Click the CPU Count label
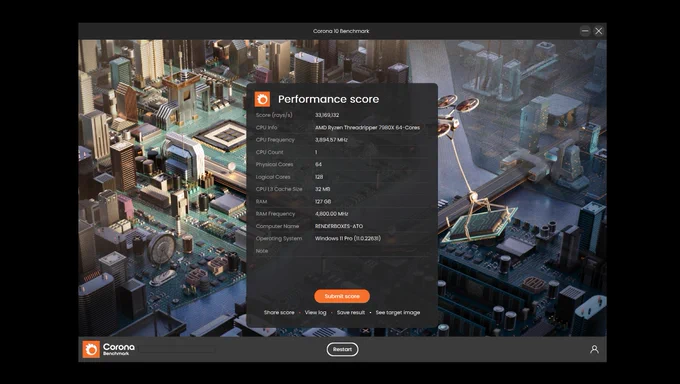 (x=269, y=152)
